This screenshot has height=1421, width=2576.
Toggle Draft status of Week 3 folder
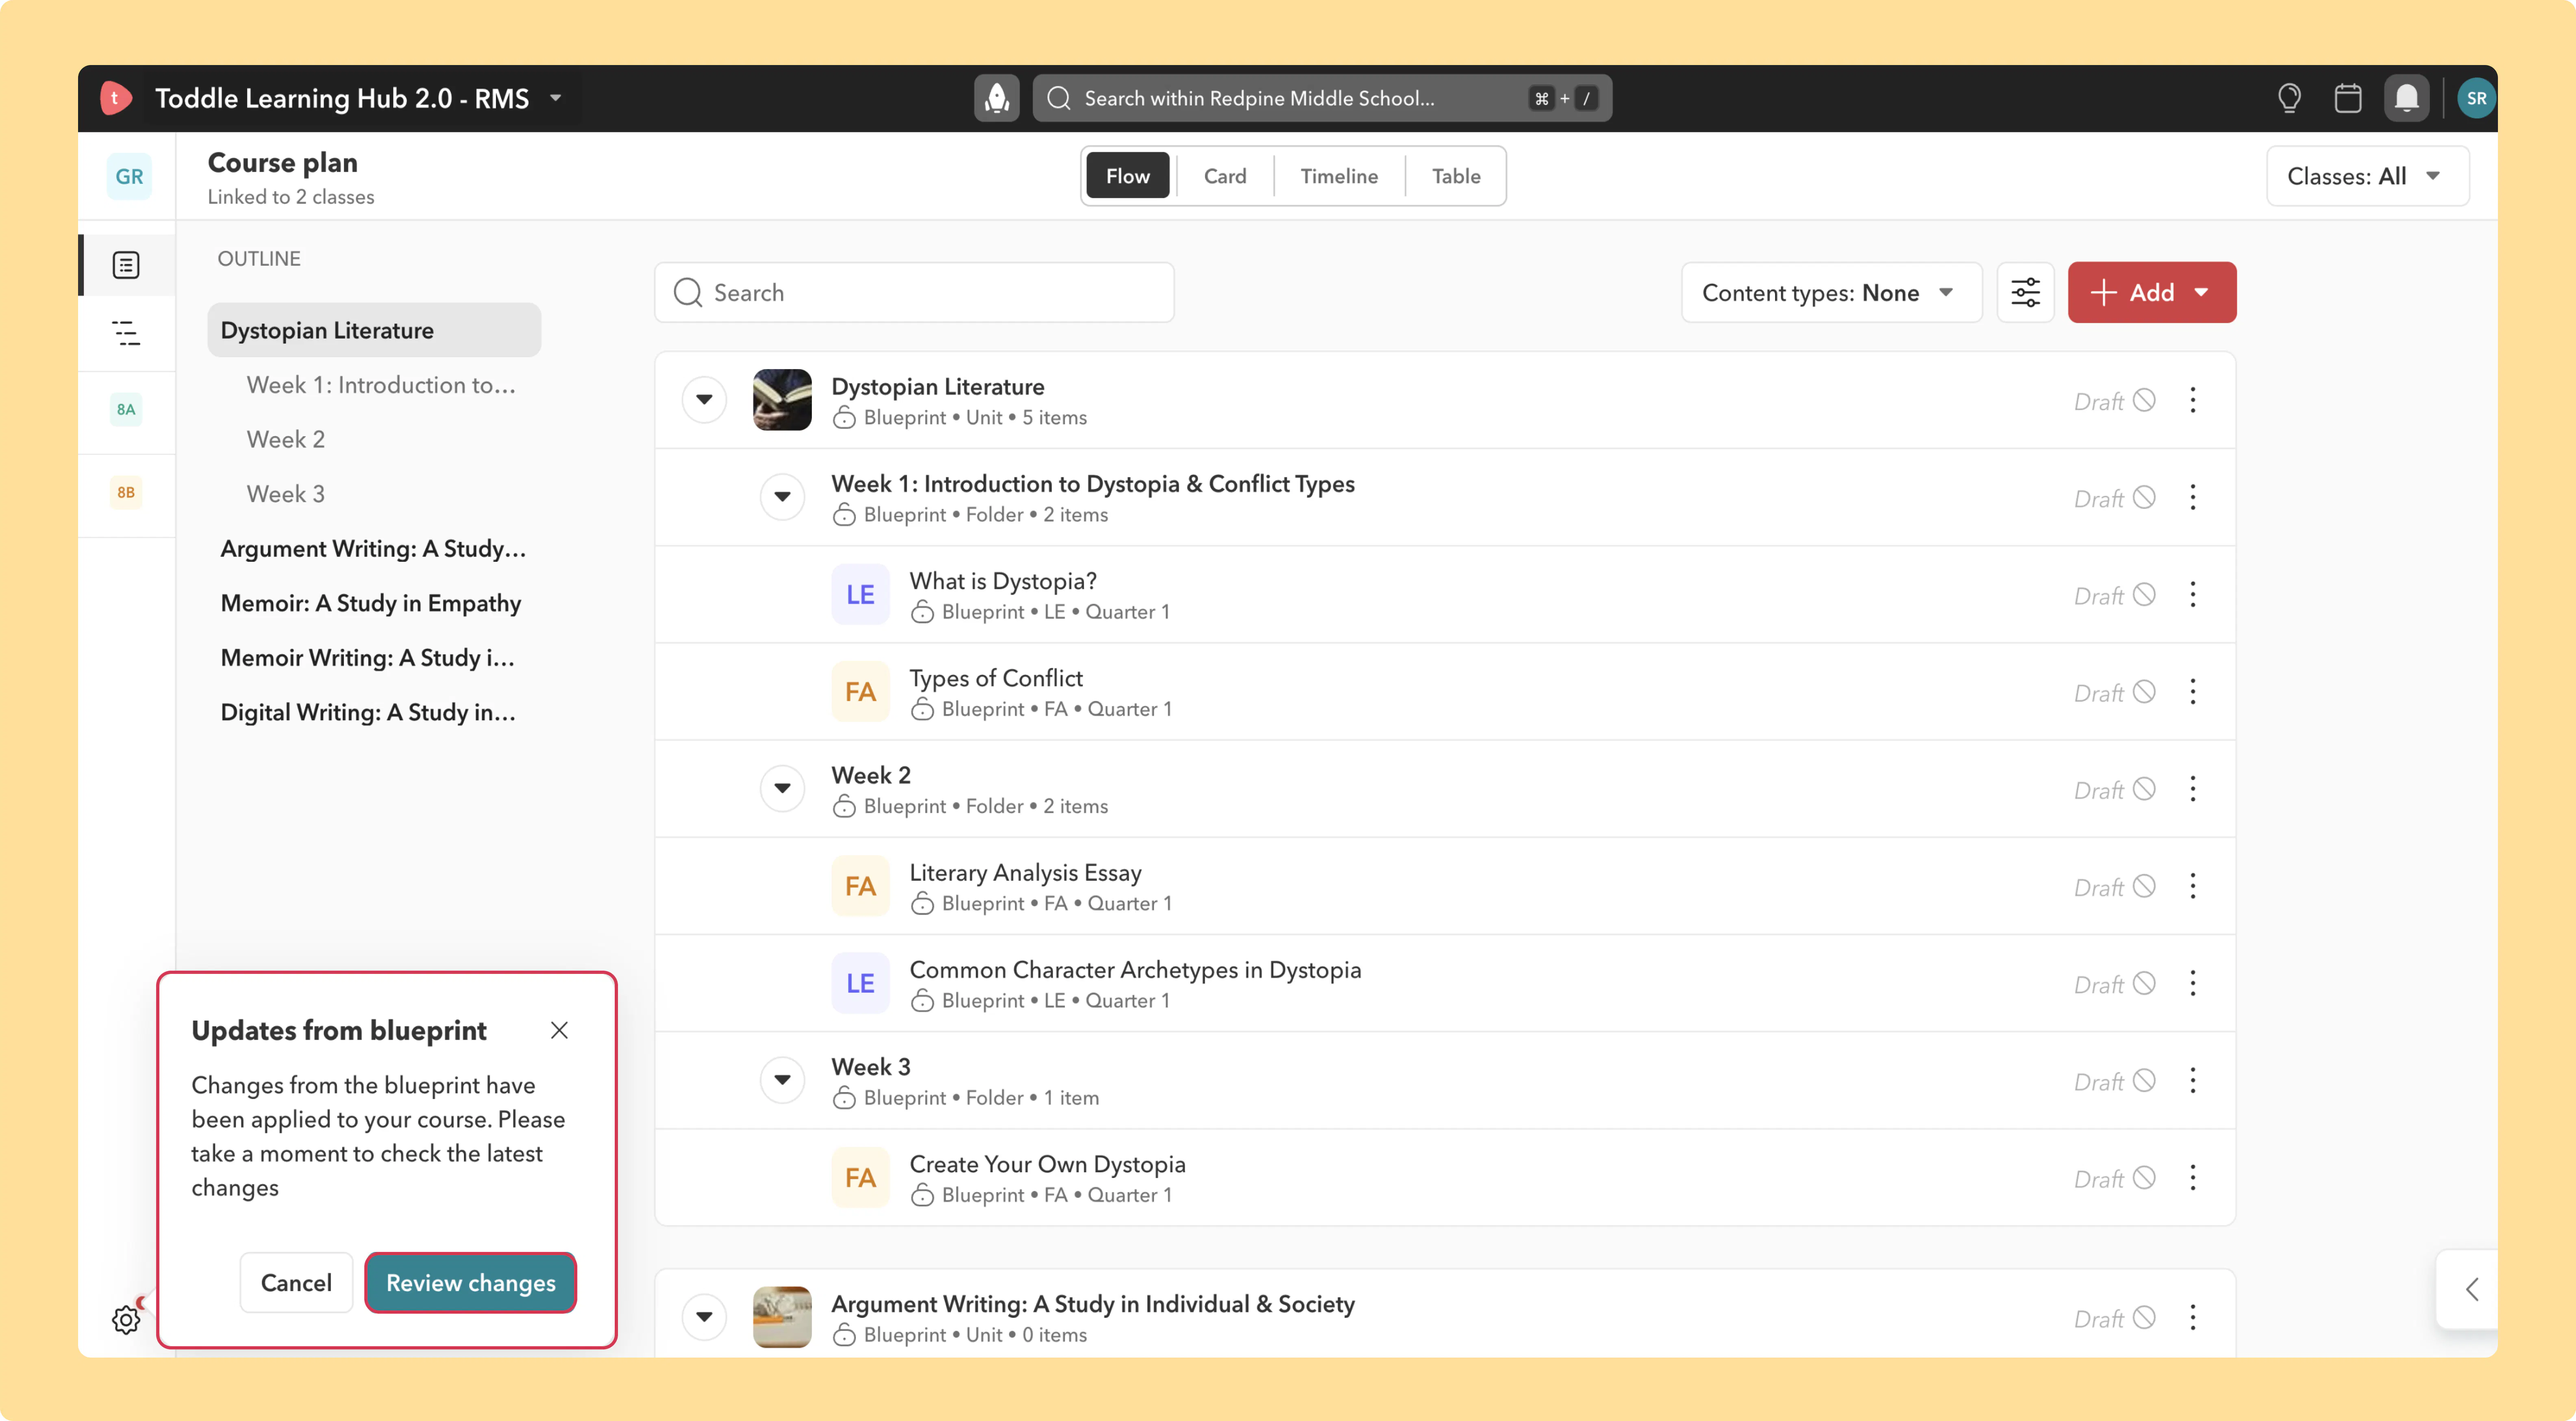pyautogui.click(x=2114, y=1081)
